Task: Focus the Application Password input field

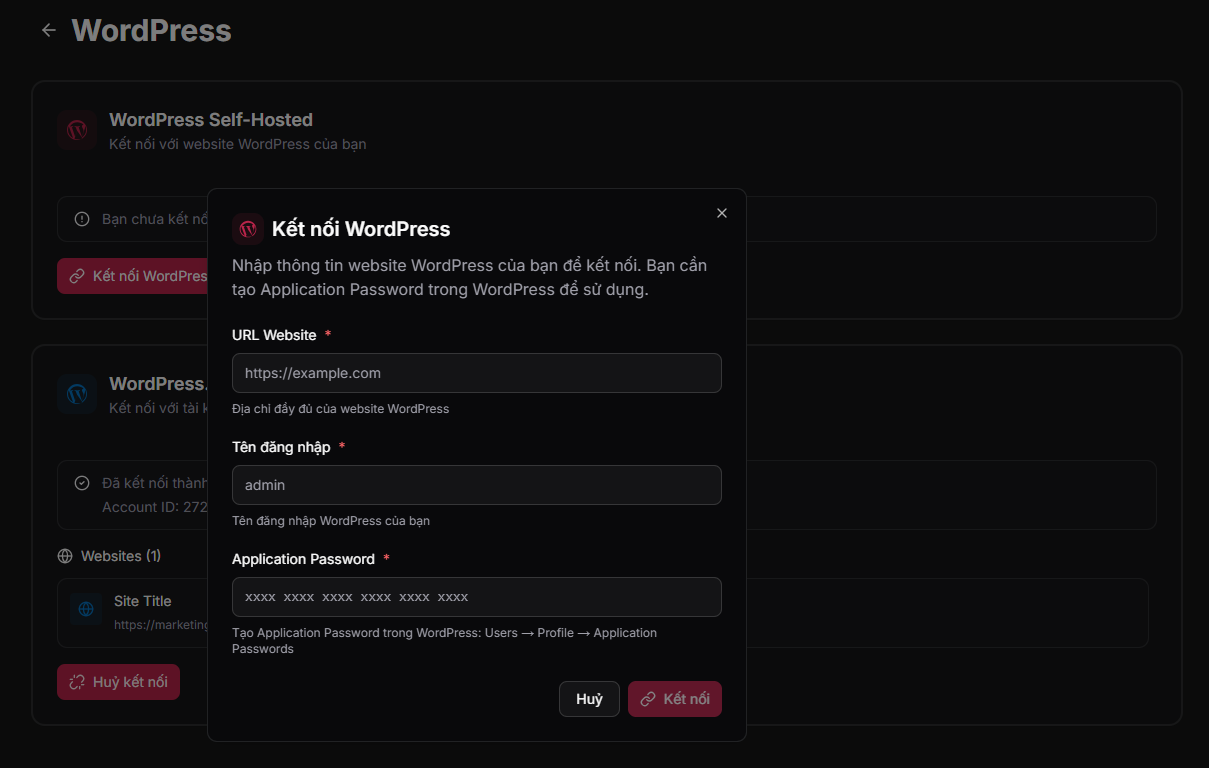Action: (x=476, y=597)
